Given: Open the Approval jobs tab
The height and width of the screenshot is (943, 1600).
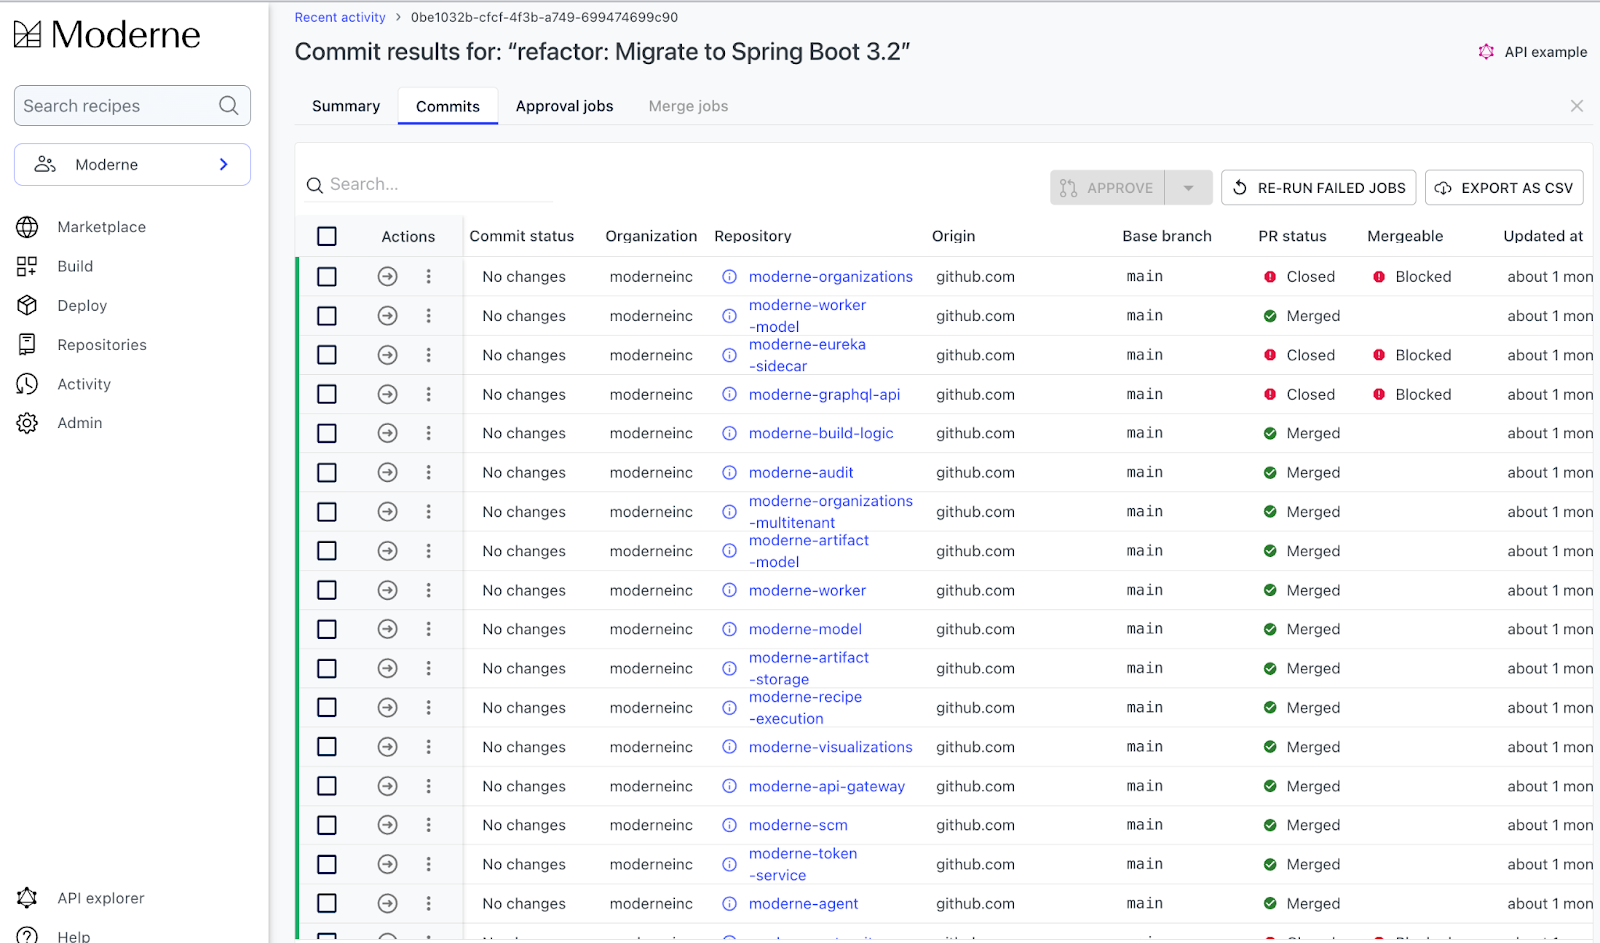Looking at the screenshot, I should click(565, 106).
